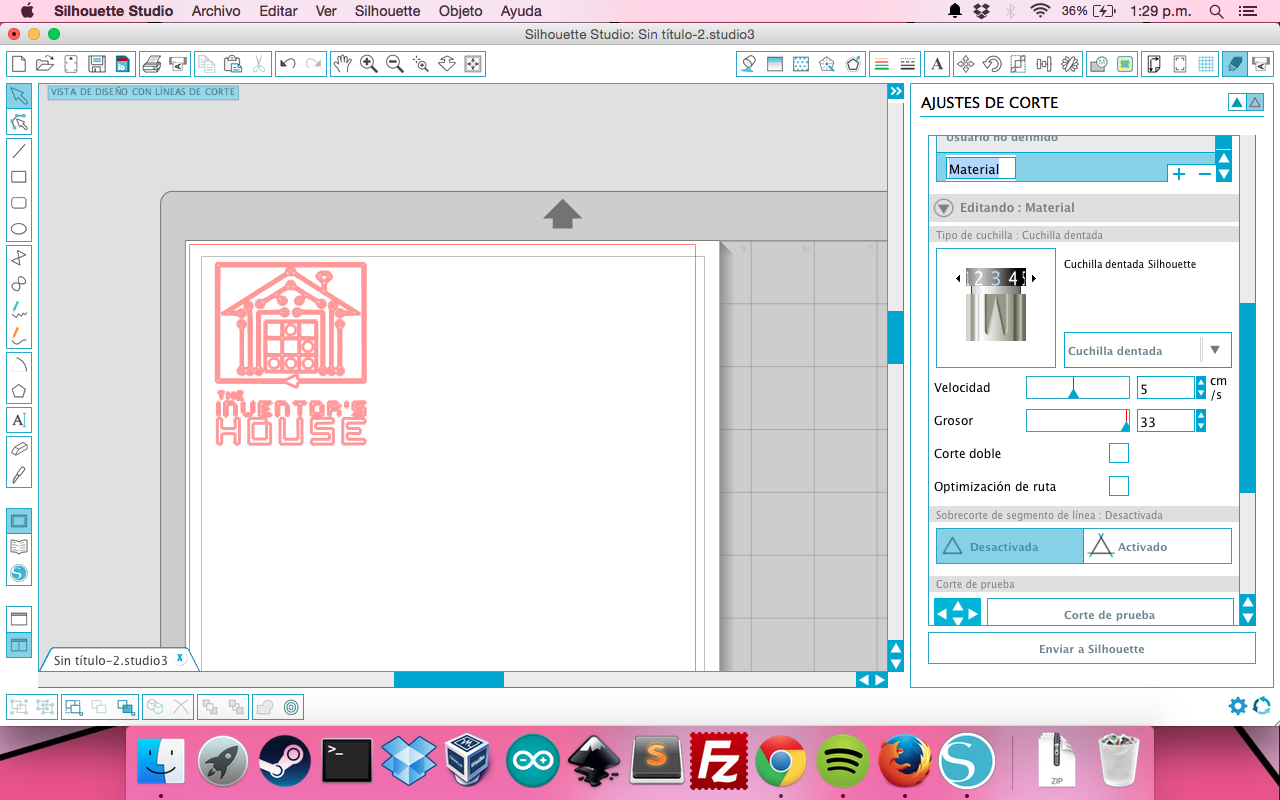
Task: Collapse the Editando : Material section
Action: 943,208
